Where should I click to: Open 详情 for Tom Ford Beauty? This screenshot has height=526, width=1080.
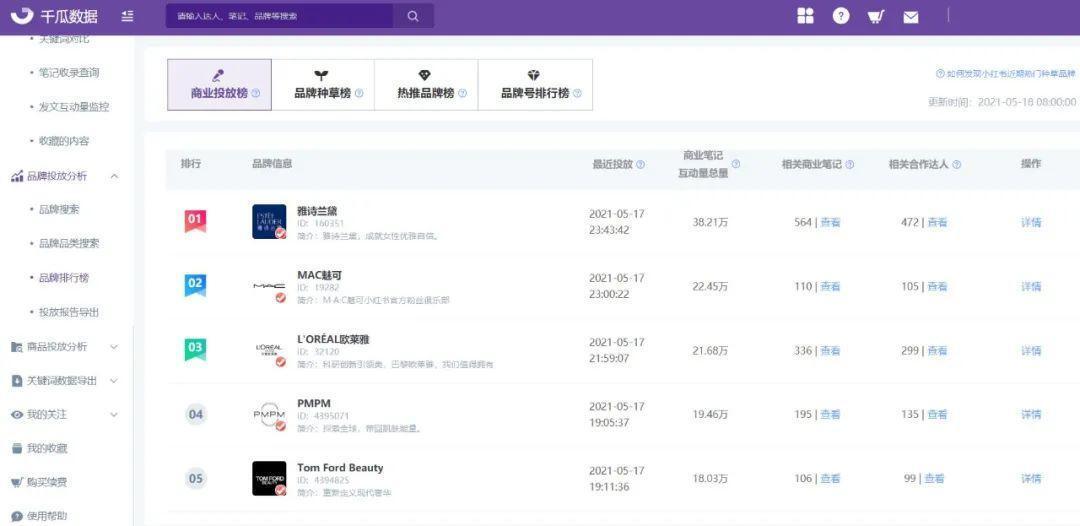pyautogui.click(x=1031, y=478)
